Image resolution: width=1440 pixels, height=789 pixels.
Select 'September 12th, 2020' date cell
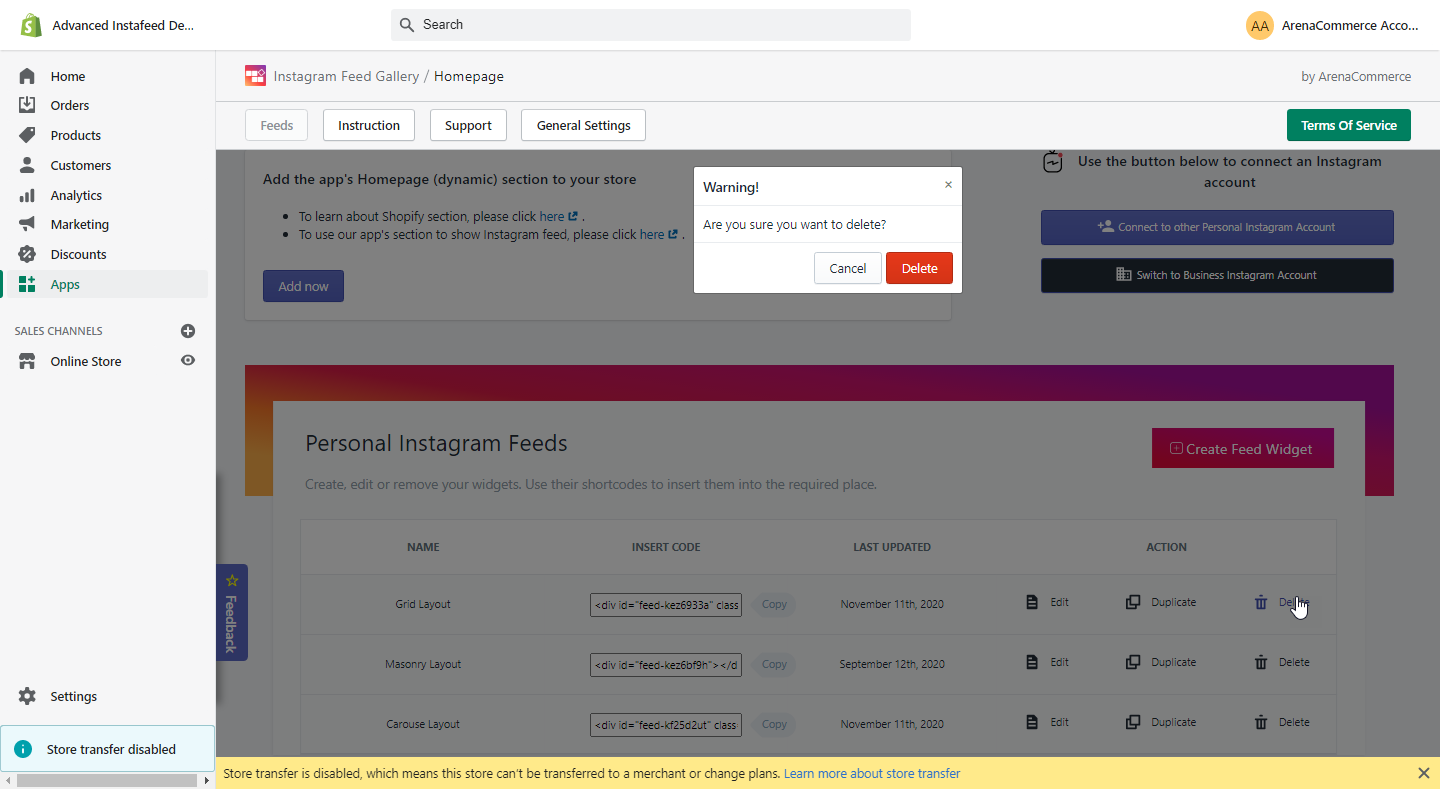coord(892,664)
